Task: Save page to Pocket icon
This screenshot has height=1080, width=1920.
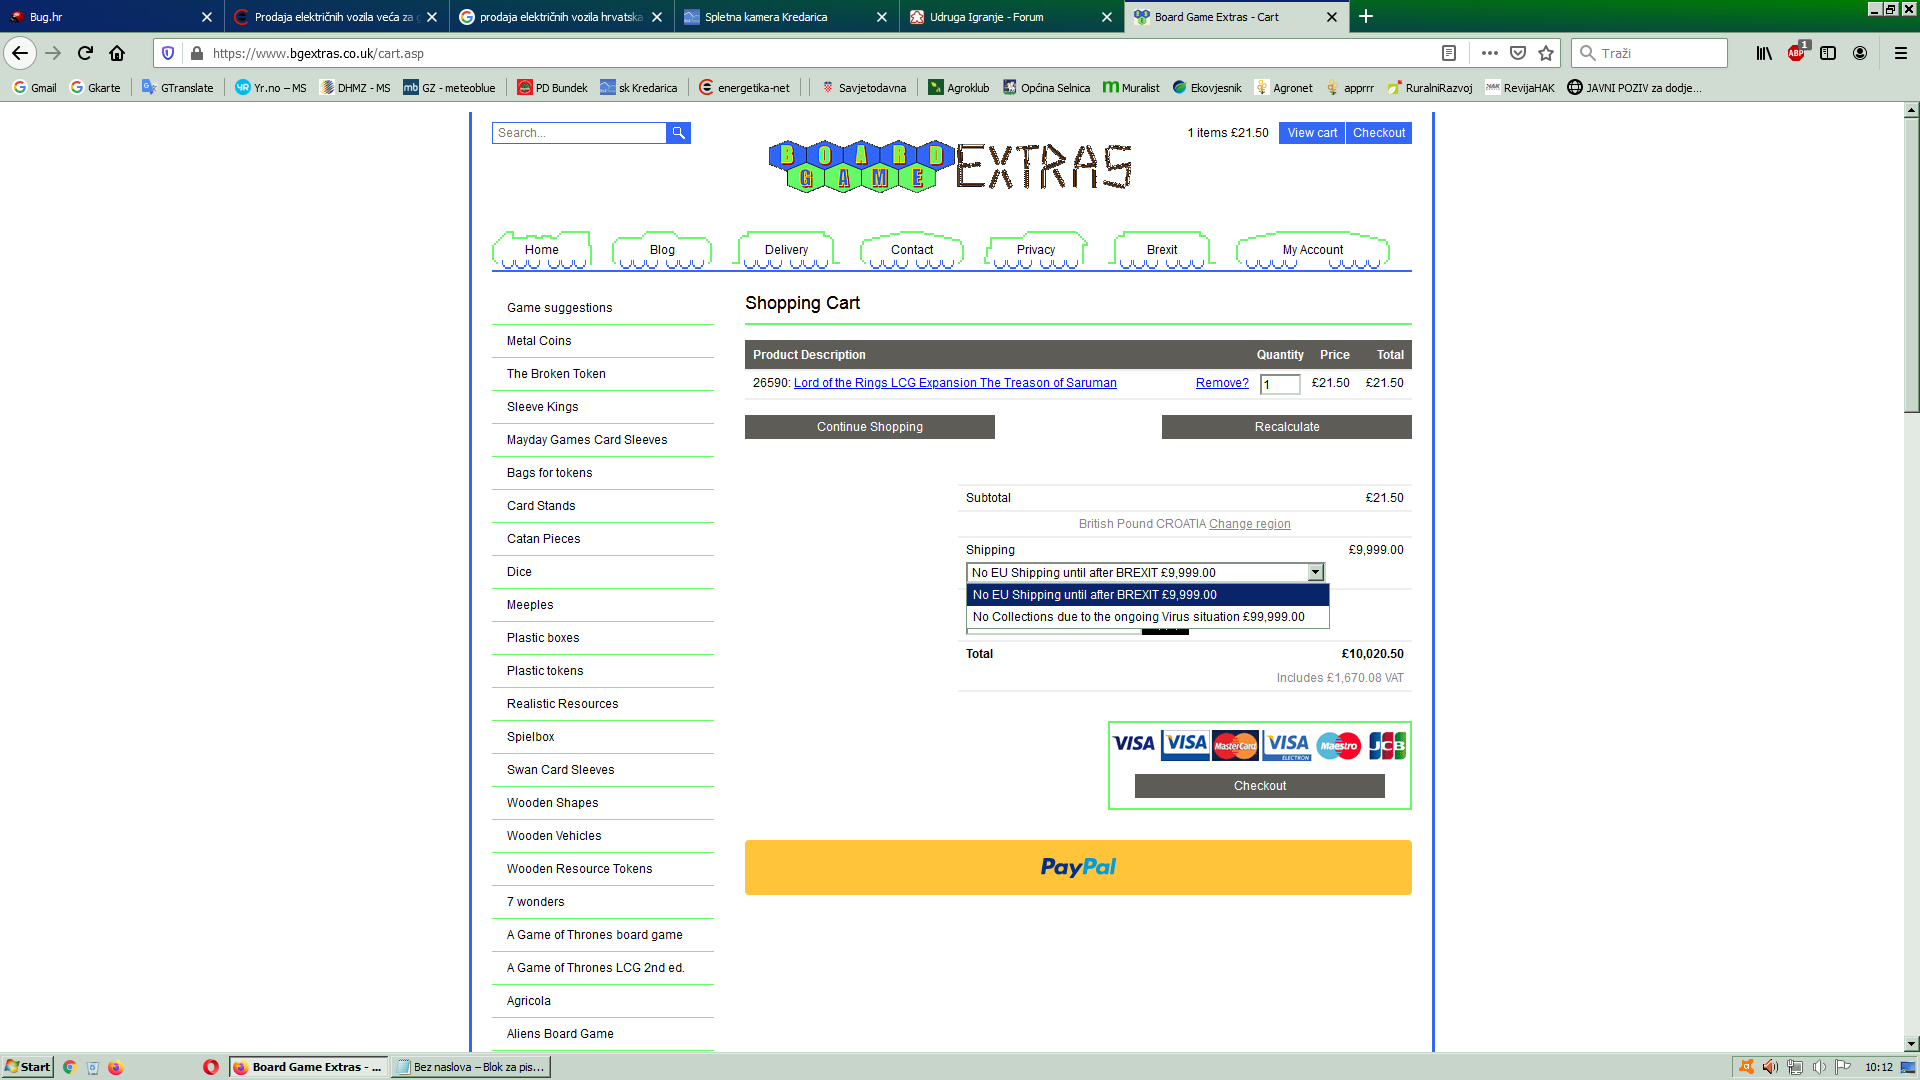Action: (1518, 53)
